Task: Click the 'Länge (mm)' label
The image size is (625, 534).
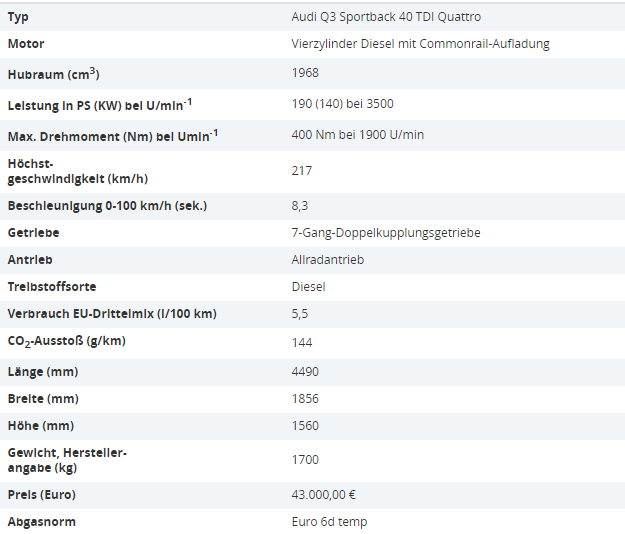Action: pos(43,372)
